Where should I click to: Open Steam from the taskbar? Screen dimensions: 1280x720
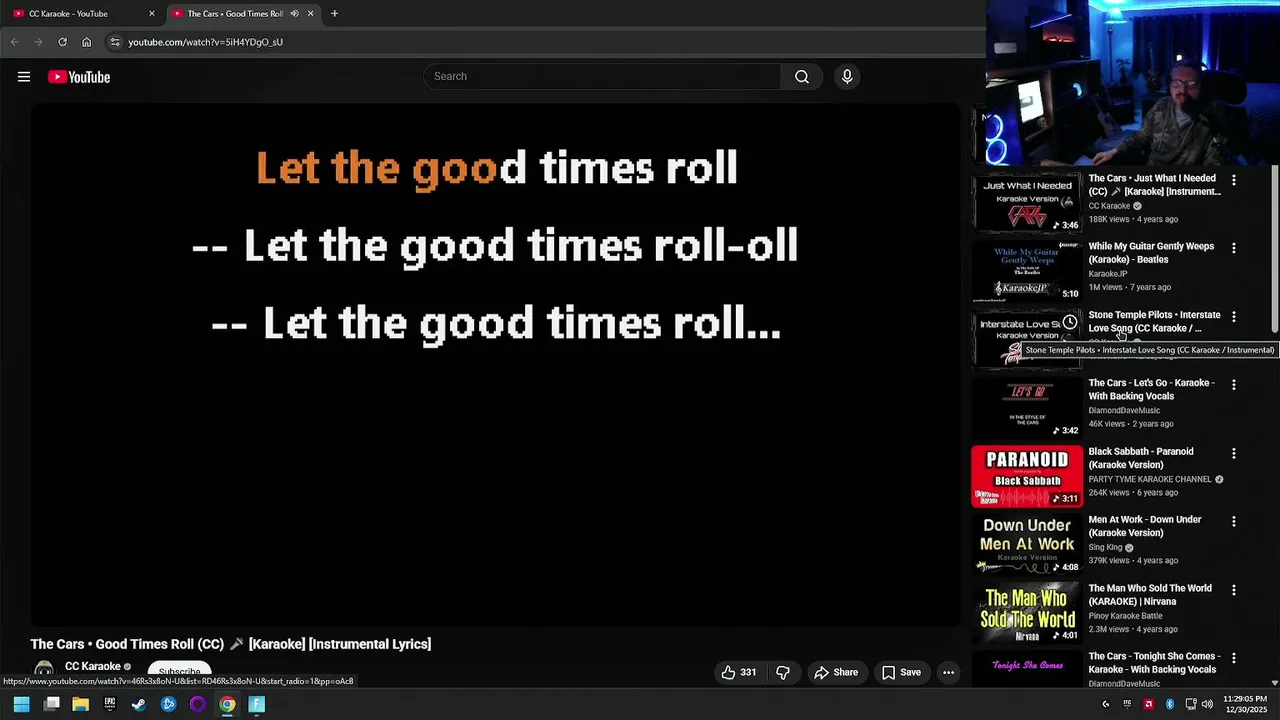[139, 704]
